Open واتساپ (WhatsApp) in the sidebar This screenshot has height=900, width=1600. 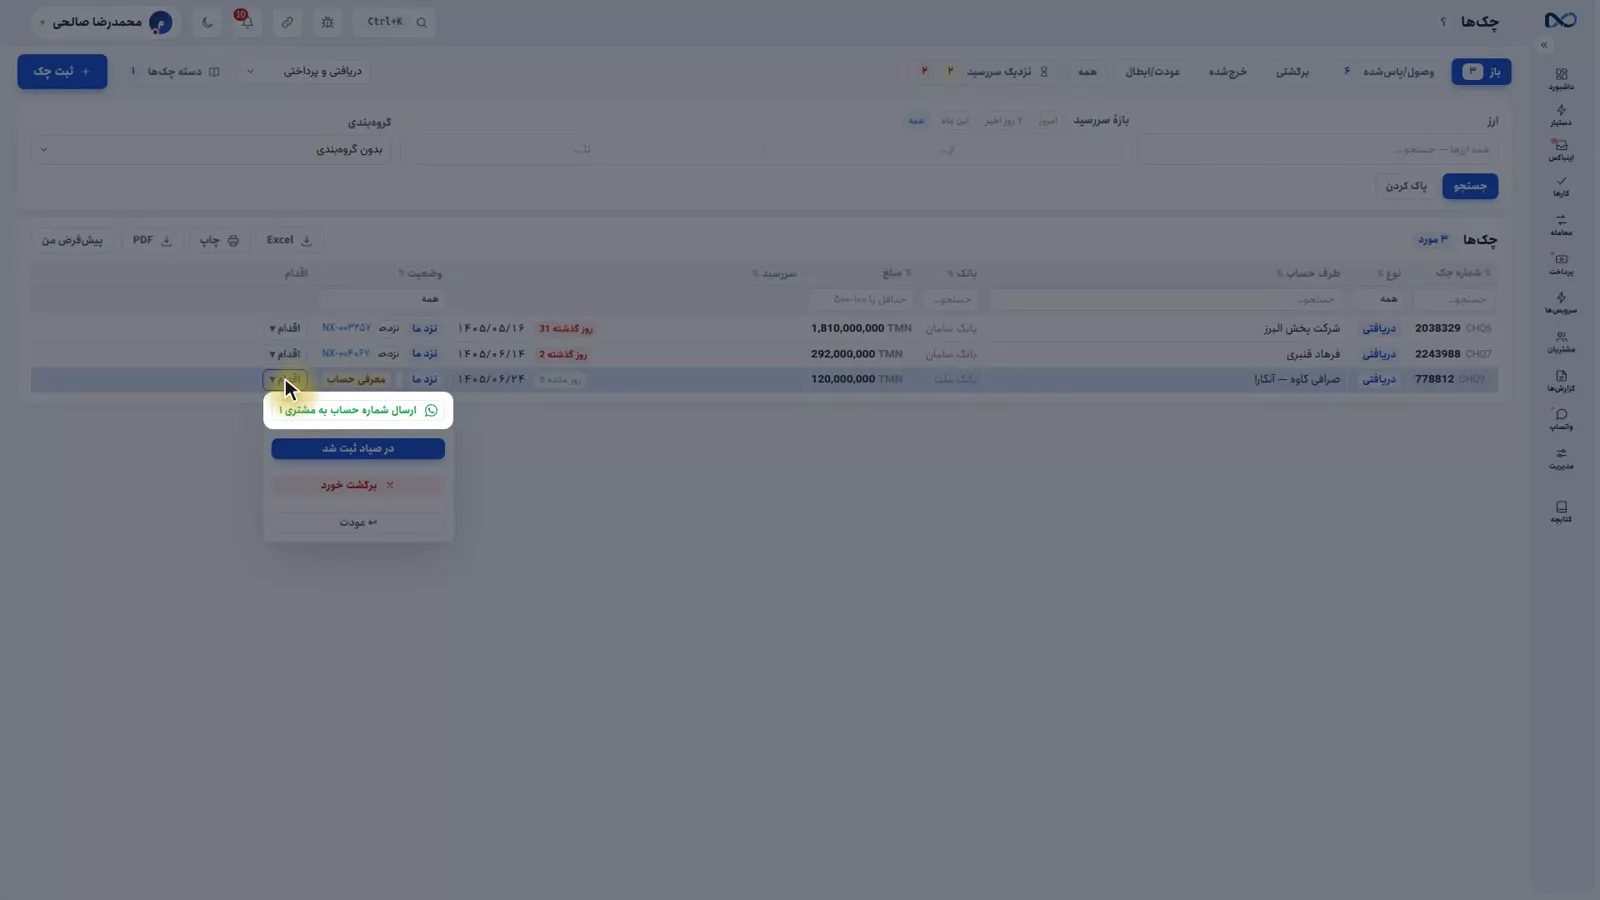(x=1561, y=420)
